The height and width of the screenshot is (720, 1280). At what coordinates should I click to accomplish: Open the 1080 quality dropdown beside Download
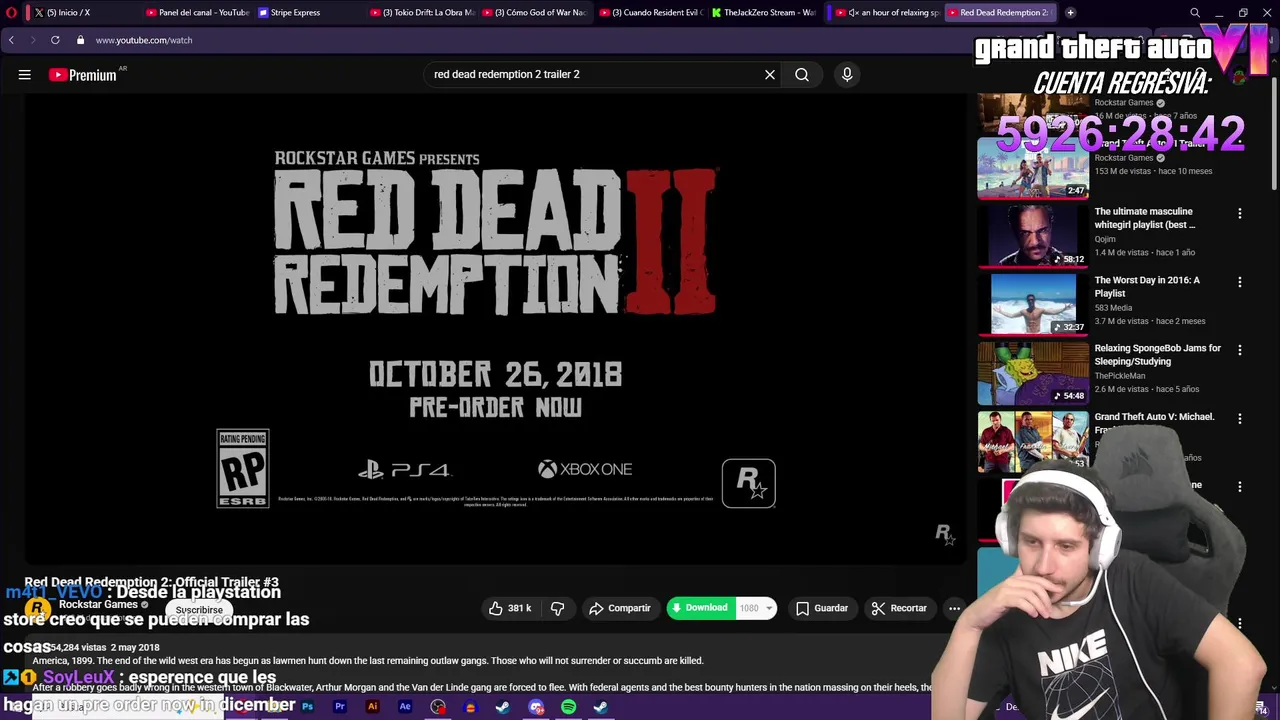756,608
